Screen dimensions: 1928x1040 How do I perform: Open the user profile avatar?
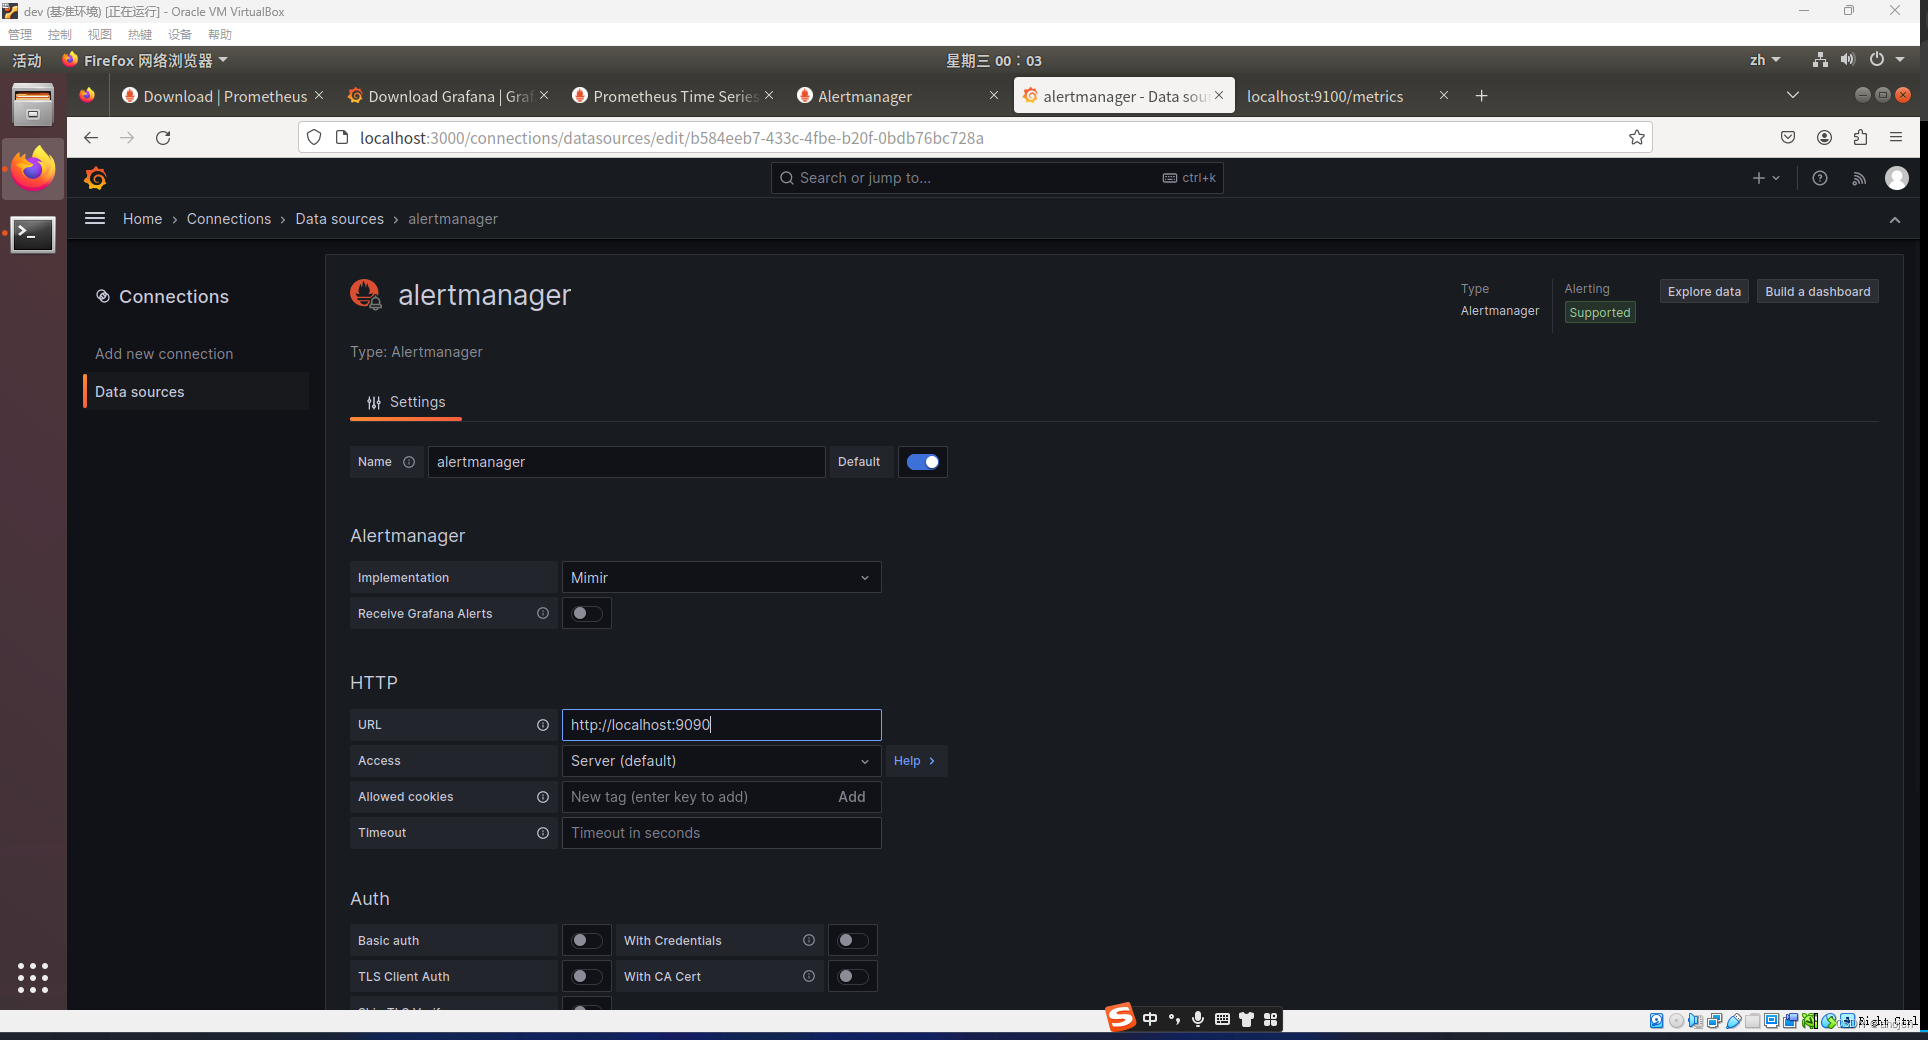click(1897, 178)
